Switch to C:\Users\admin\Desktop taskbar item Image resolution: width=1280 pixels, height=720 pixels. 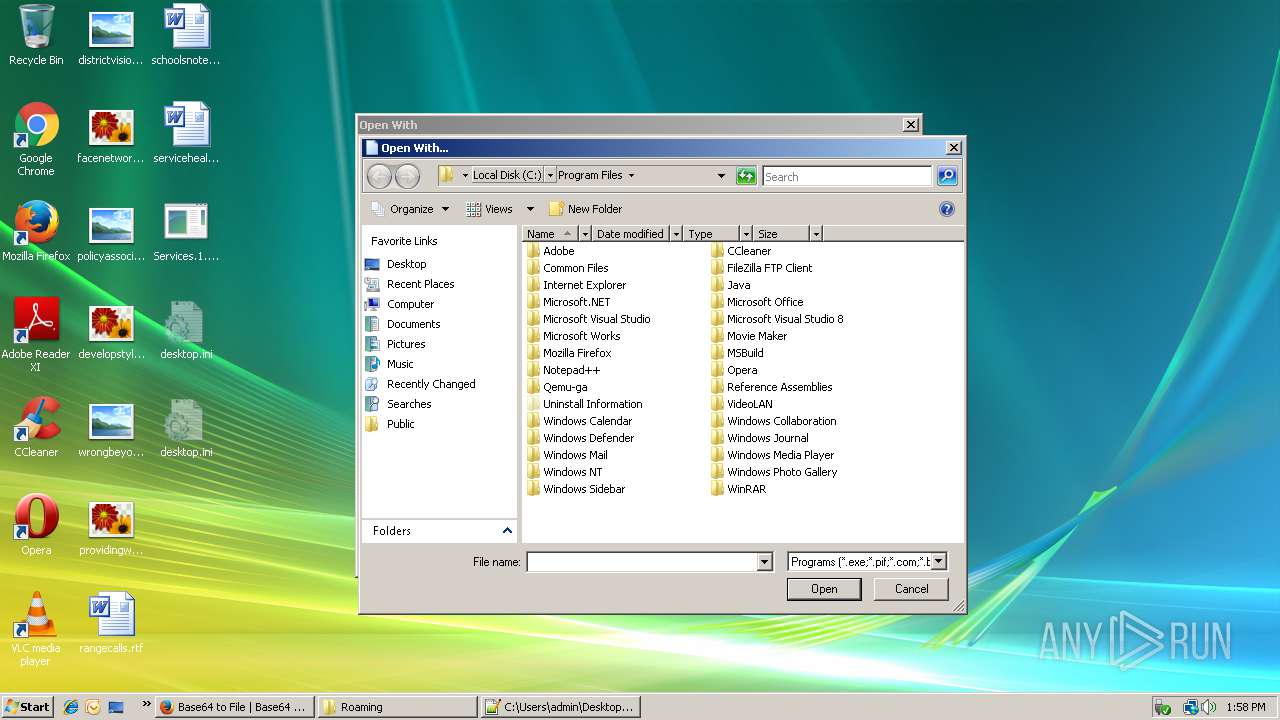560,707
